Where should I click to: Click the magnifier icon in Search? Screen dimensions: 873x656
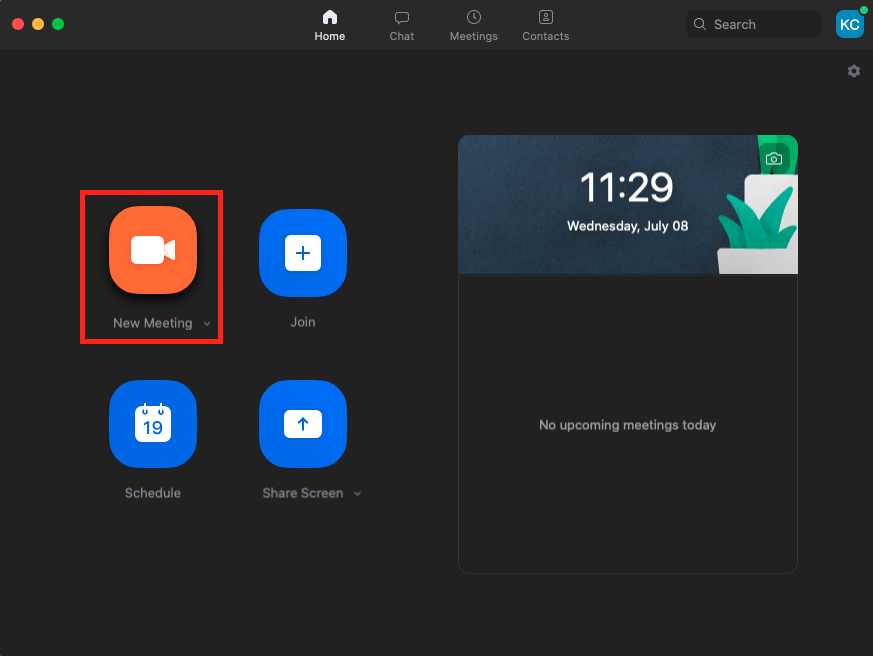pos(699,24)
